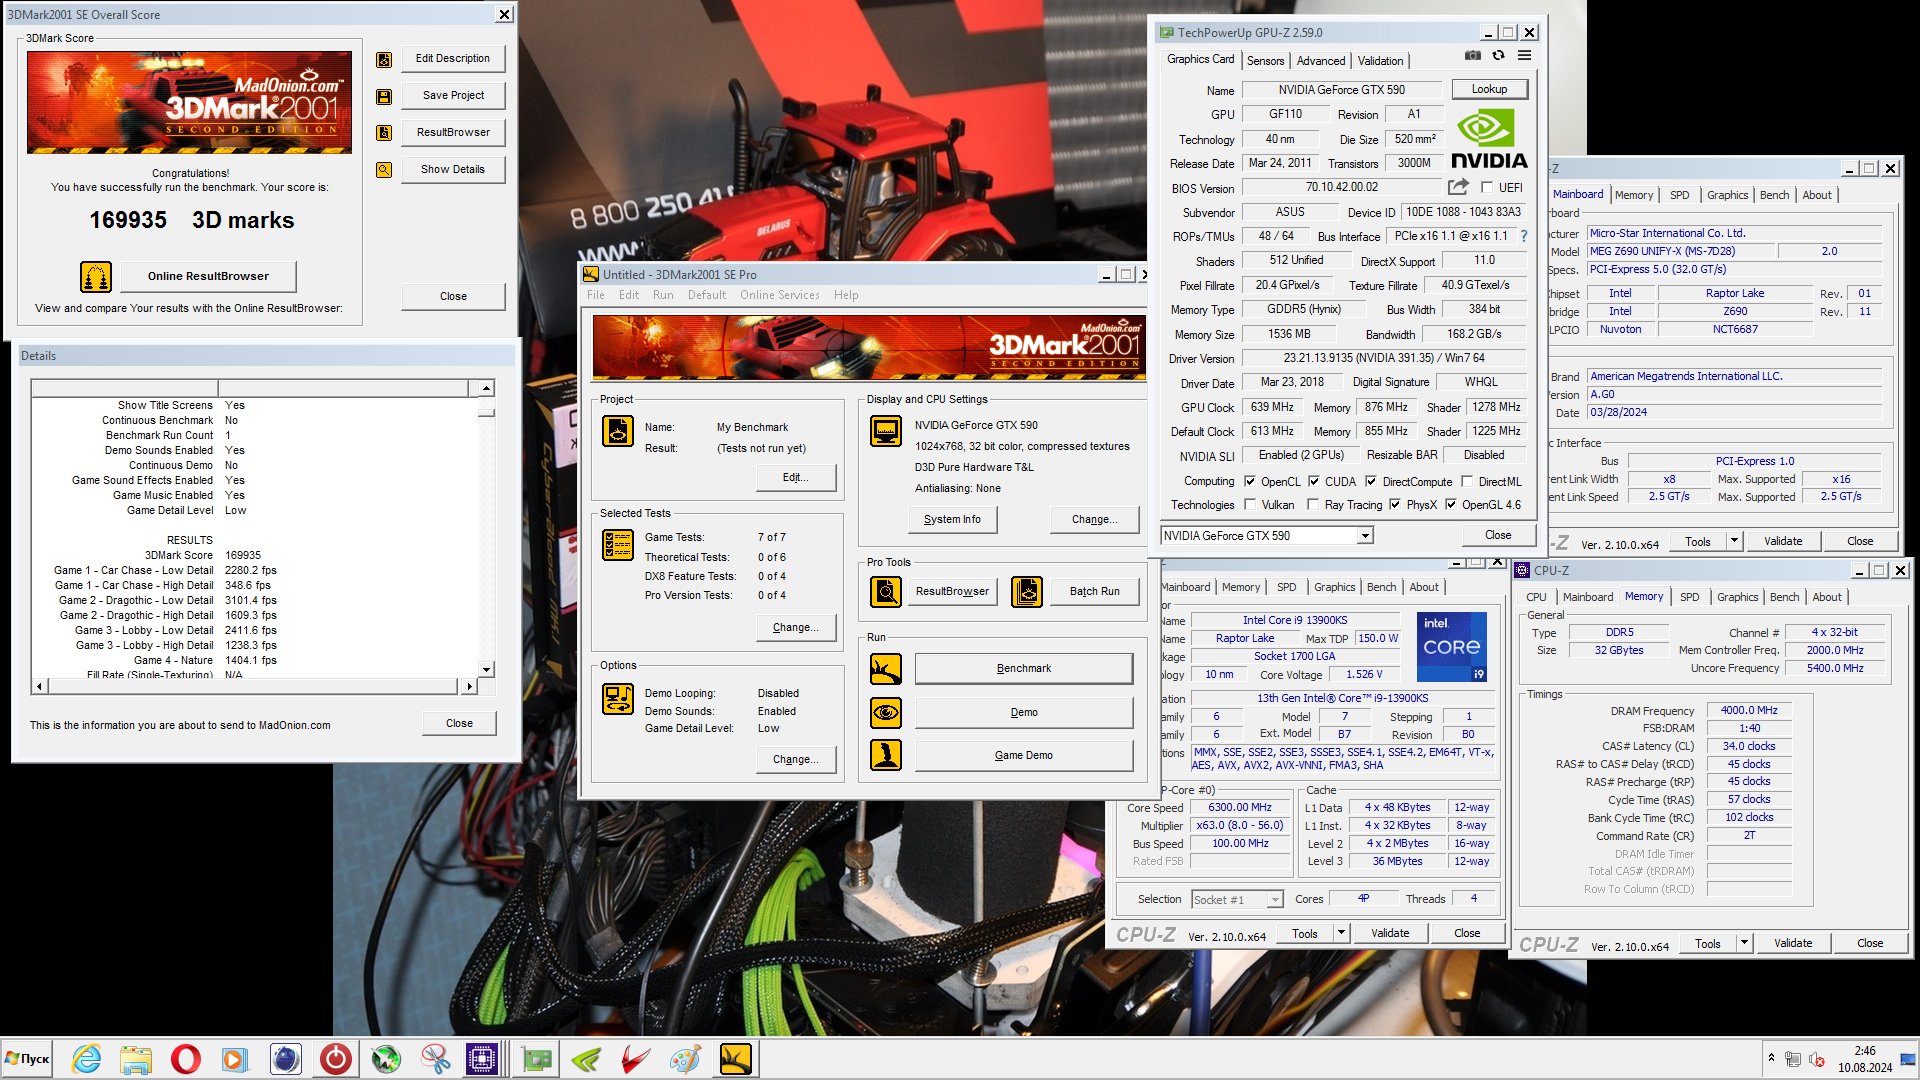
Task: Click BIOS version share/export icon in GPU-Z
Action: (x=1458, y=187)
